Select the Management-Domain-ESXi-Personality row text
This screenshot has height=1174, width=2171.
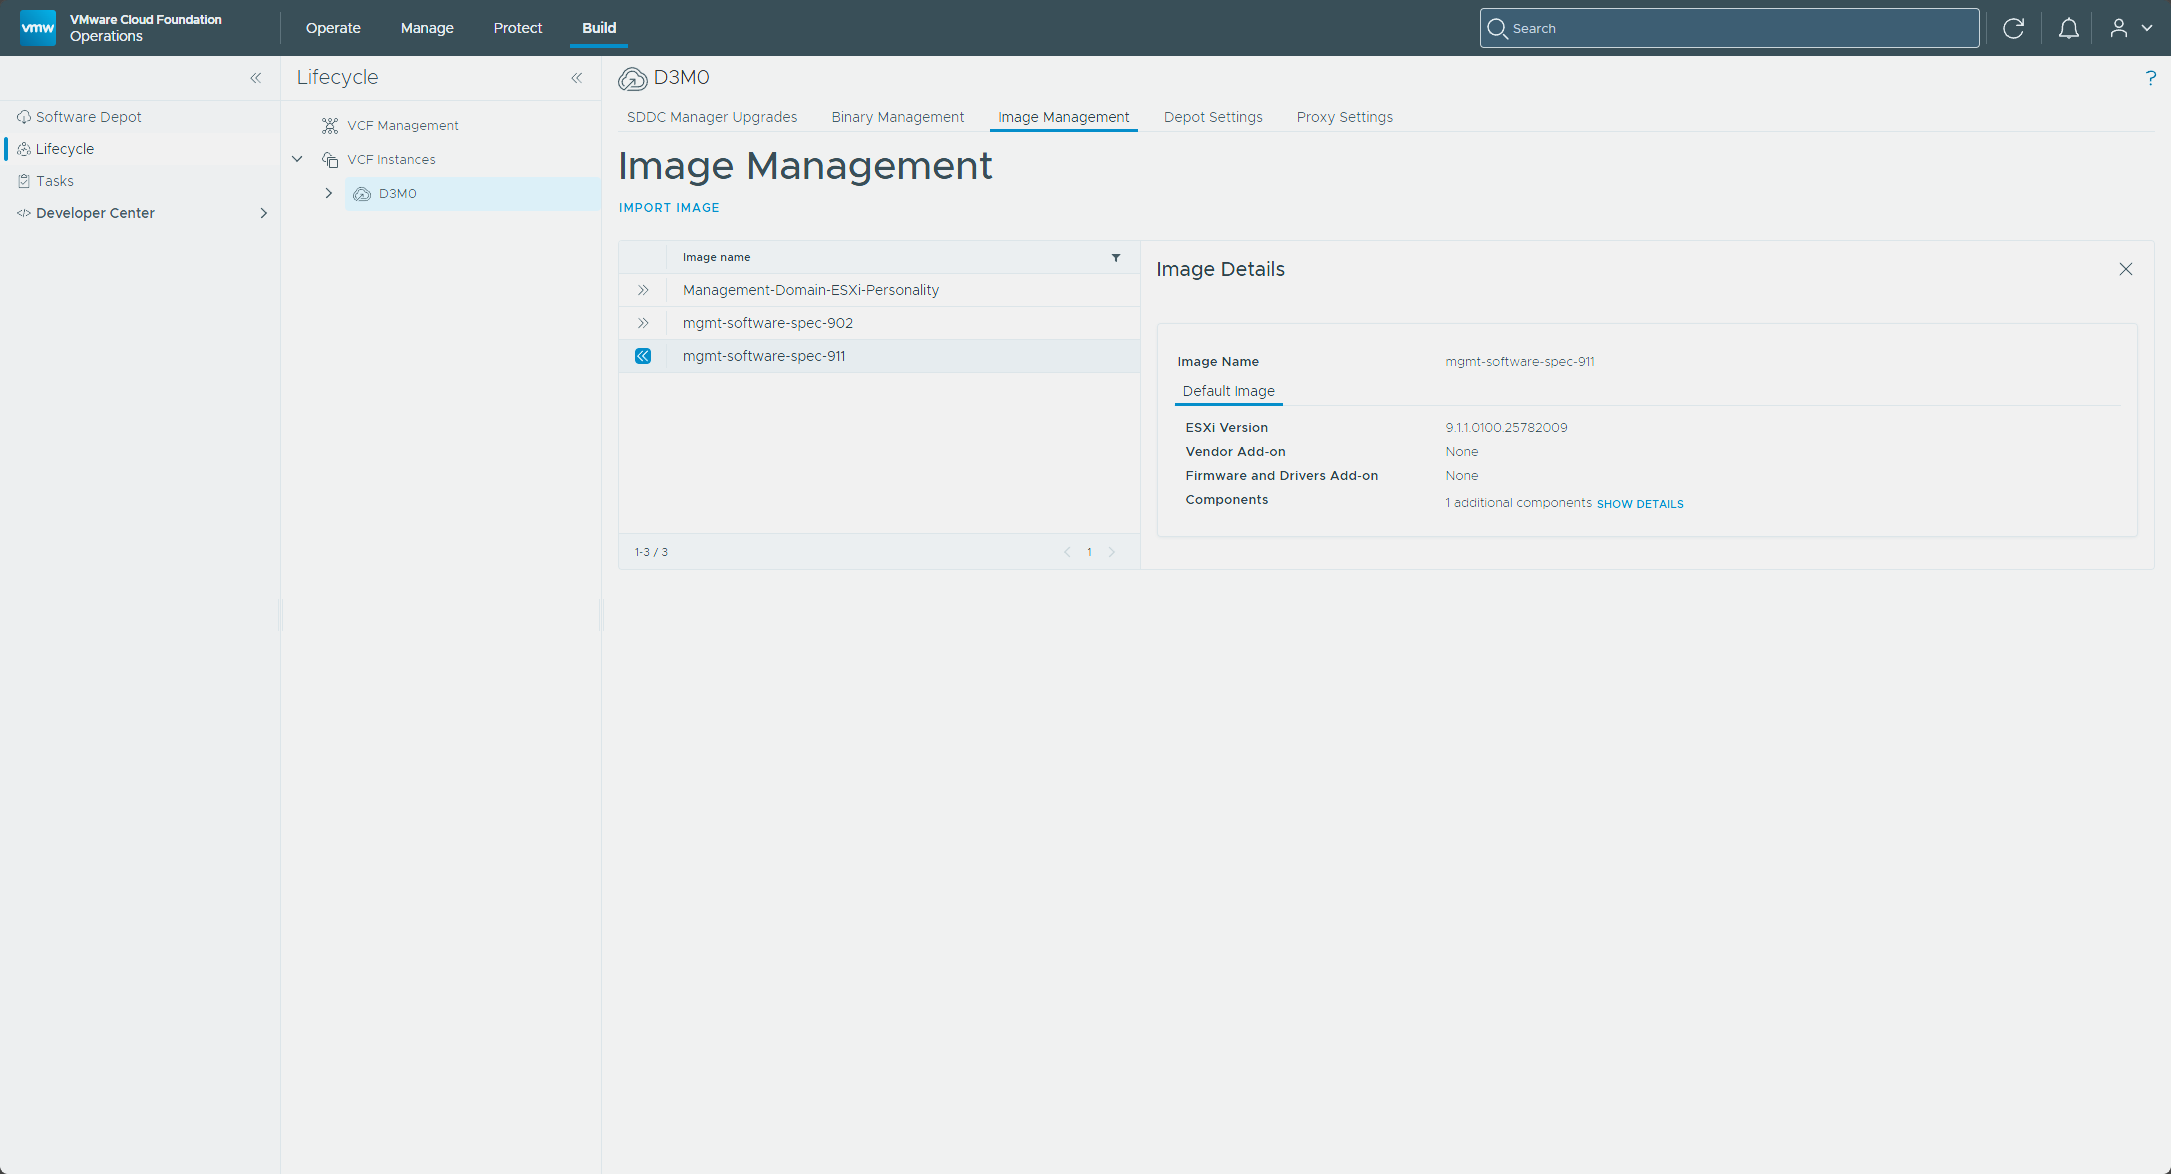coord(811,290)
